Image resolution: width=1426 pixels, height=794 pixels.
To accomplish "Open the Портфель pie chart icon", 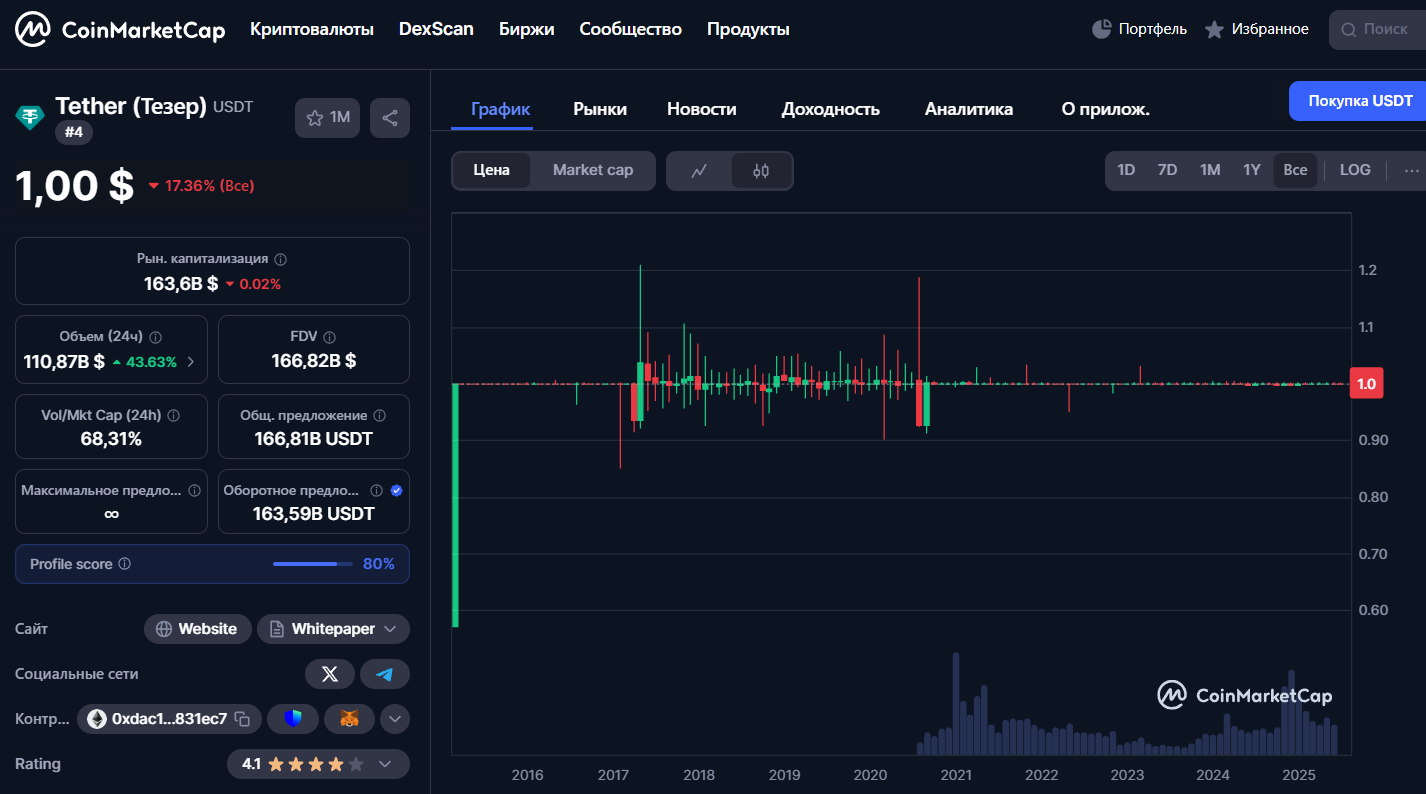I will (x=1101, y=29).
